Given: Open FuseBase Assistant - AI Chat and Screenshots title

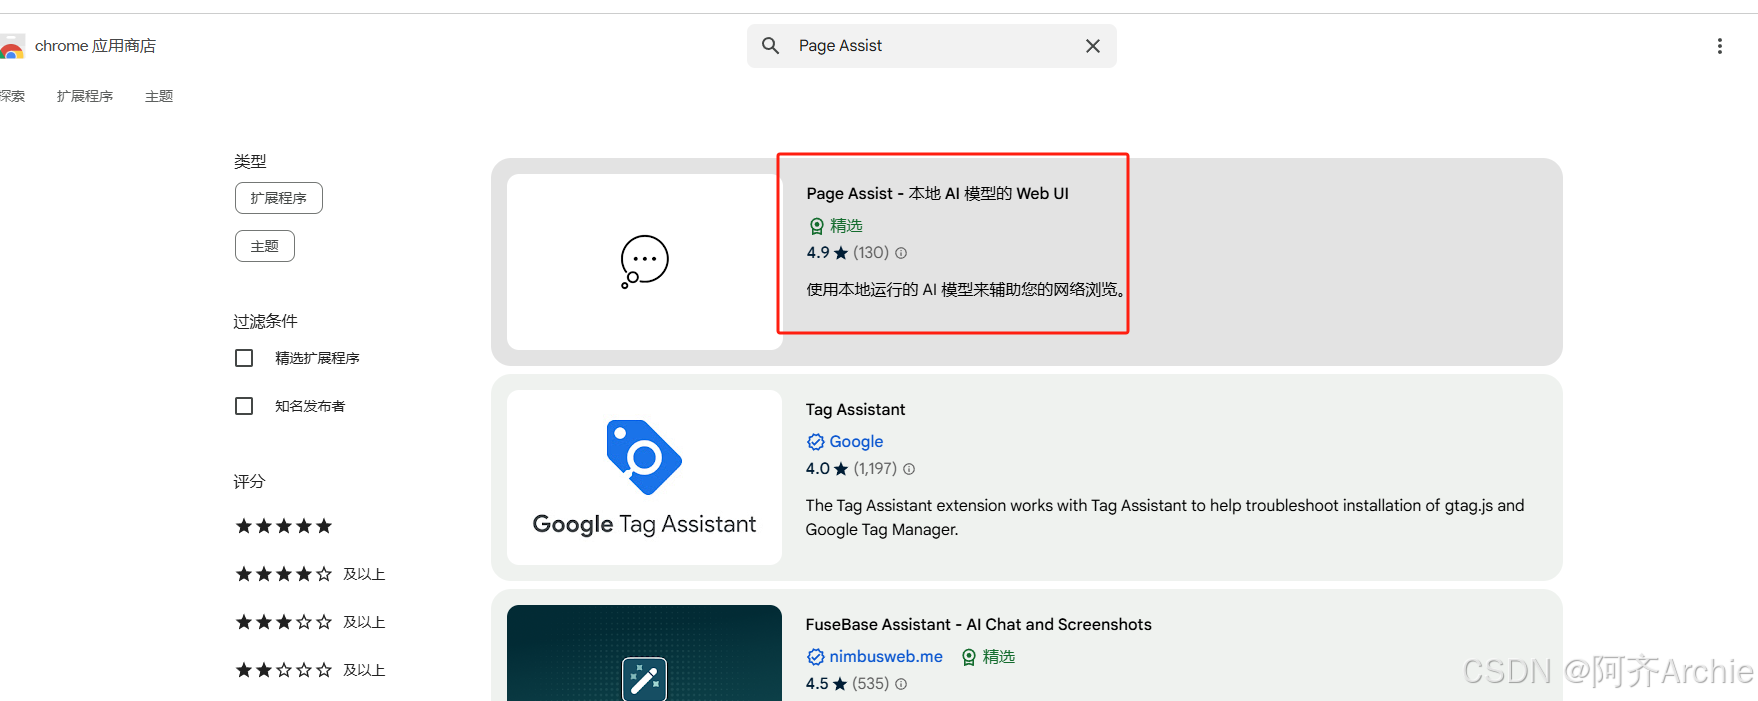Looking at the screenshot, I should click(979, 625).
